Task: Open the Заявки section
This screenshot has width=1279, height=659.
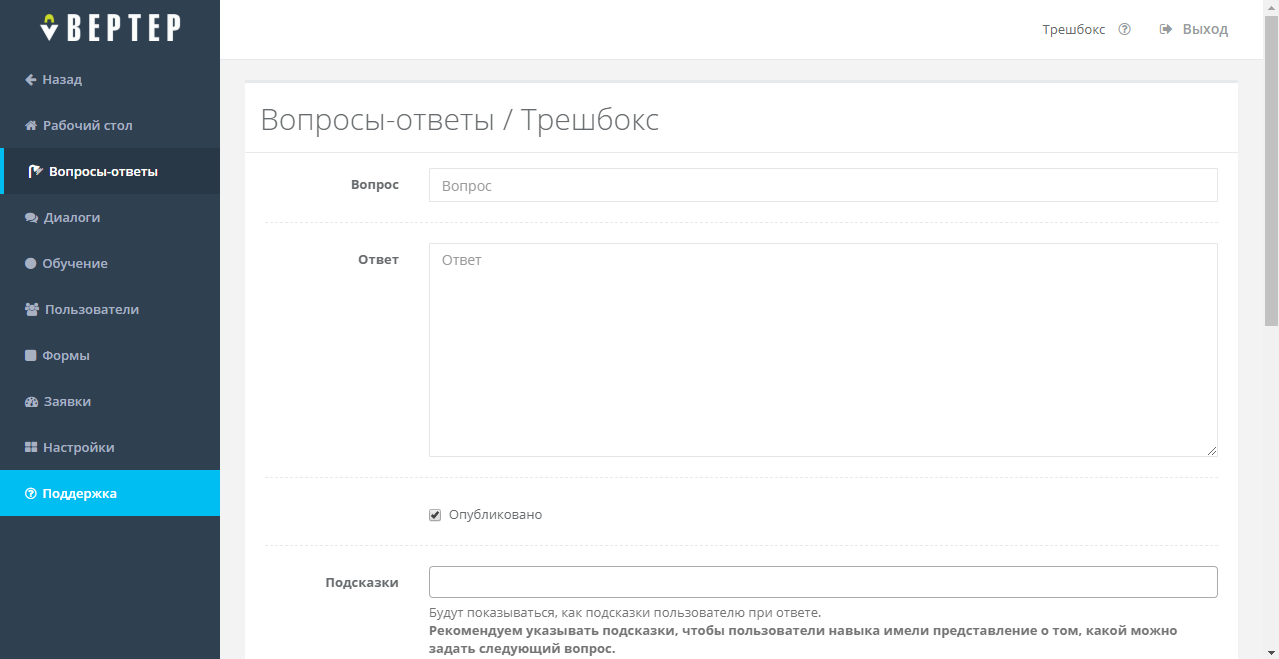Action: coord(110,401)
